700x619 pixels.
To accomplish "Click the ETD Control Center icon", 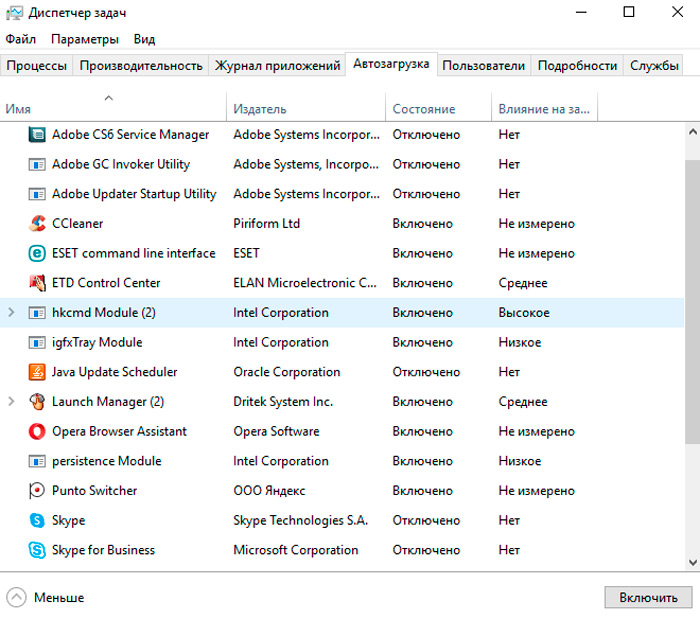I will pyautogui.click(x=37, y=283).
